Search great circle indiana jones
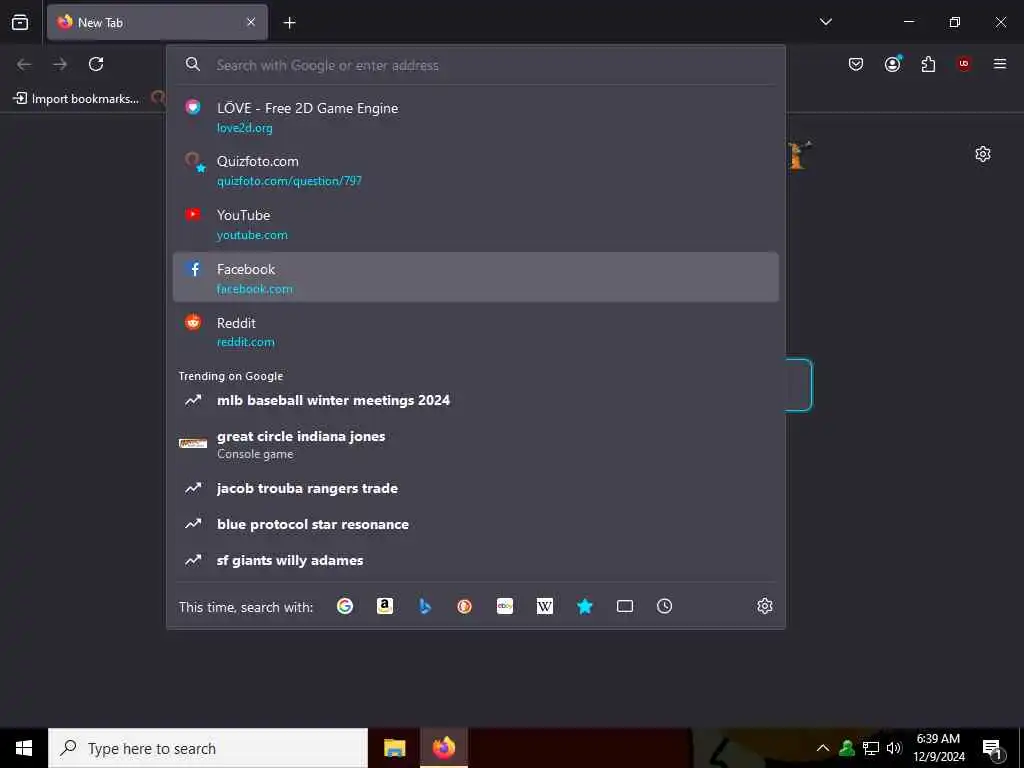1024x768 pixels. coord(475,444)
